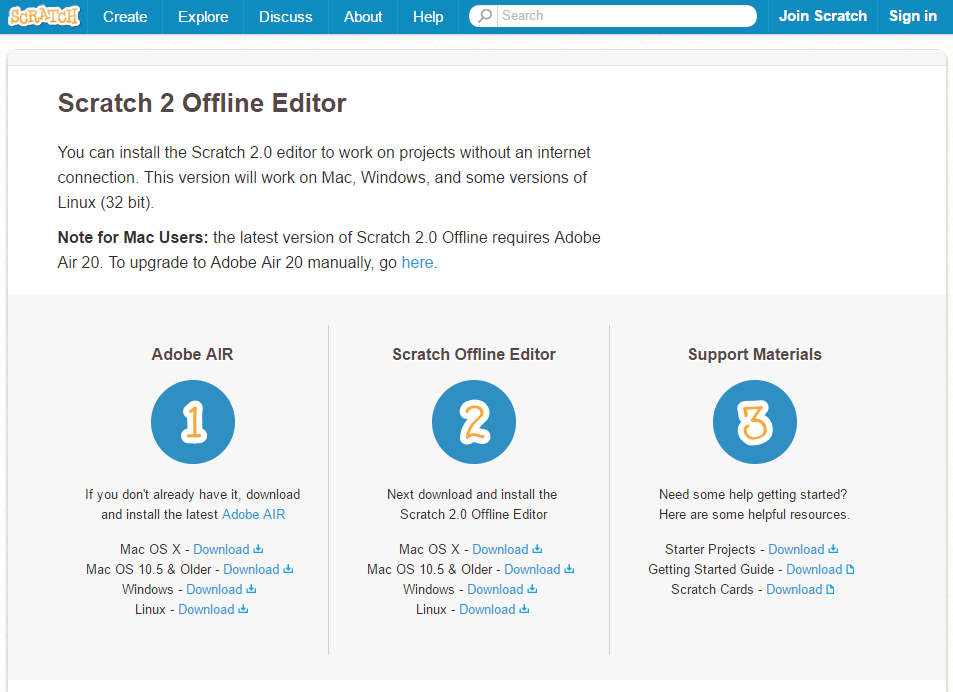
Task: Download Scratch Offline Editor for Mac OS X
Action: pyautogui.click(x=500, y=549)
